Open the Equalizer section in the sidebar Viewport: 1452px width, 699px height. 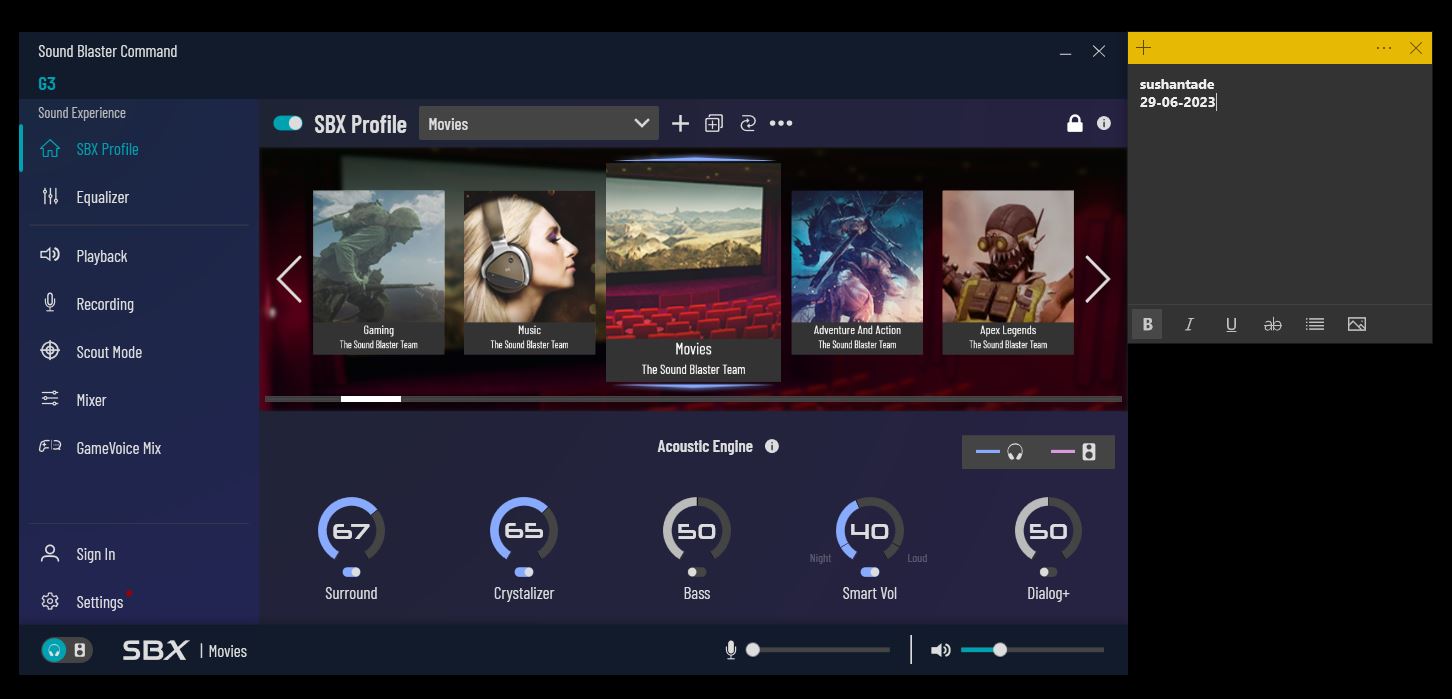[102, 197]
